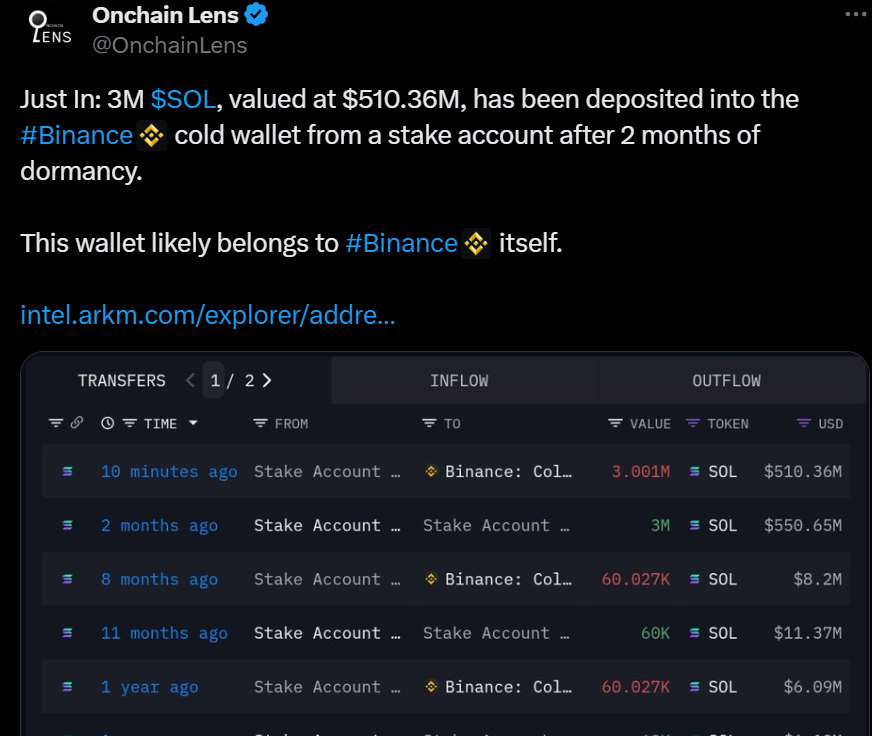Go to previous transfers page with left chevron
Screen dimensions: 872x736
(x=190, y=381)
